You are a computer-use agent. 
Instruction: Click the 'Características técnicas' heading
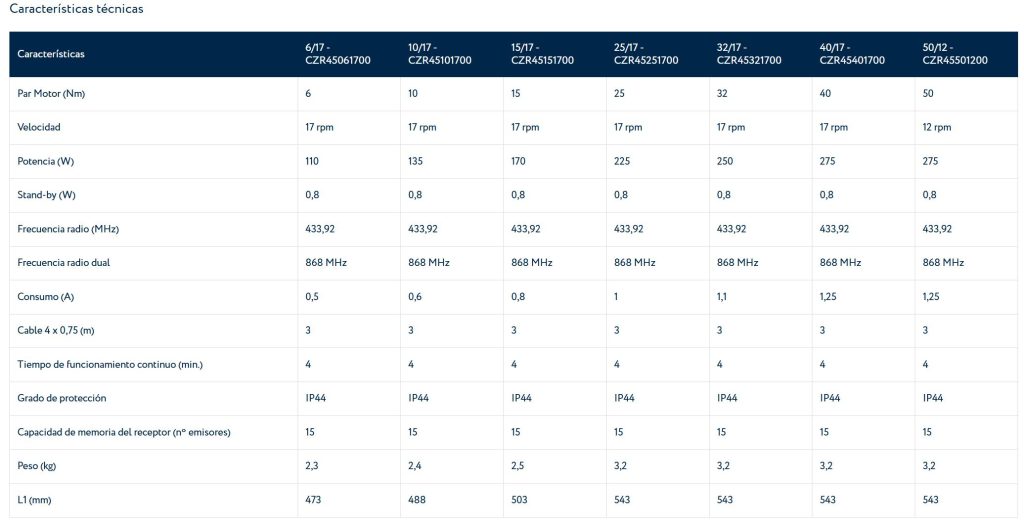(x=76, y=9)
